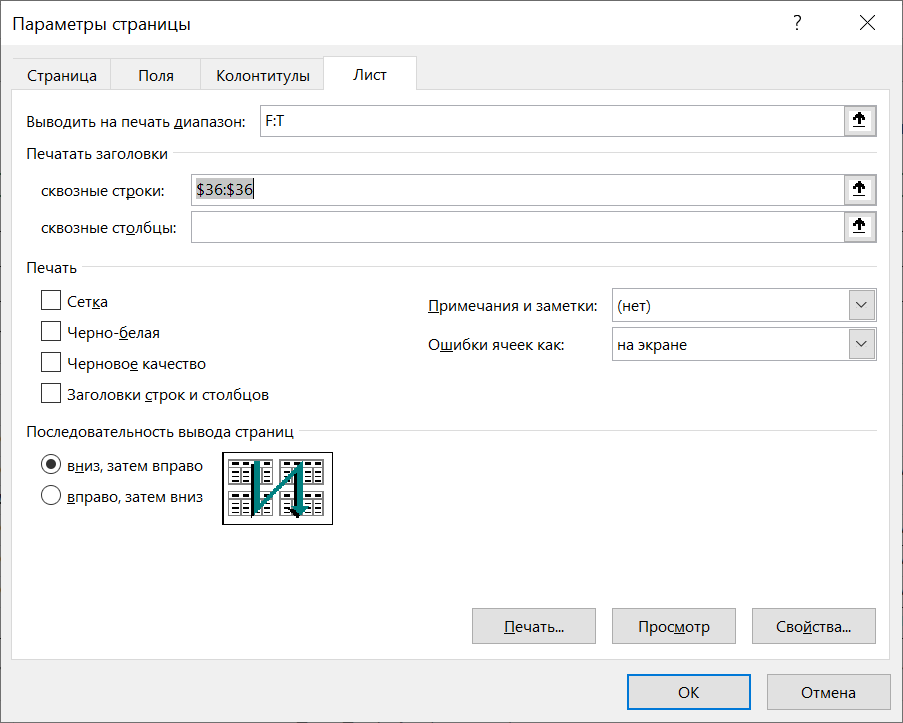This screenshot has width=903, height=723.
Task: Click the empty сквозные столбцы field
Action: (x=517, y=227)
